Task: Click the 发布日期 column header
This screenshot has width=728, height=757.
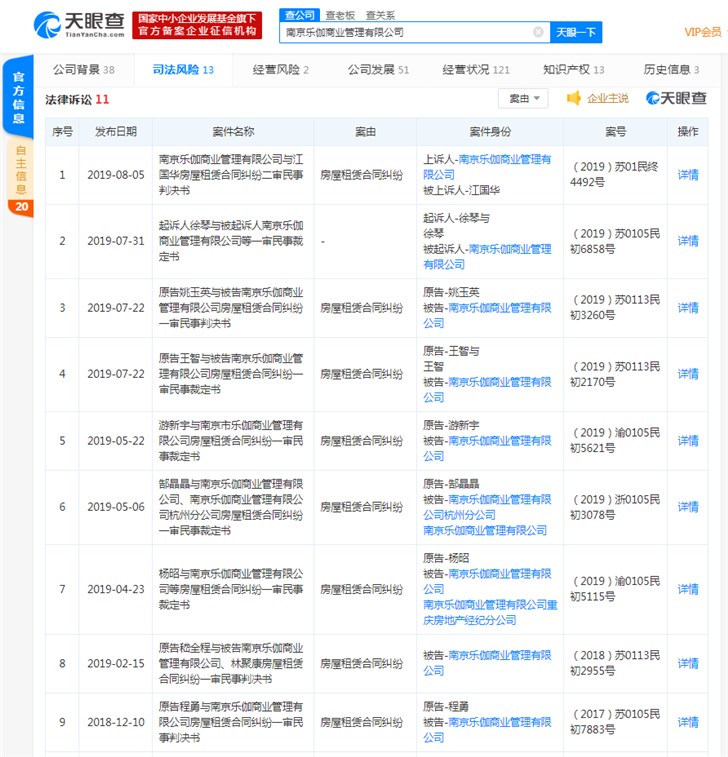Action: tap(115, 132)
